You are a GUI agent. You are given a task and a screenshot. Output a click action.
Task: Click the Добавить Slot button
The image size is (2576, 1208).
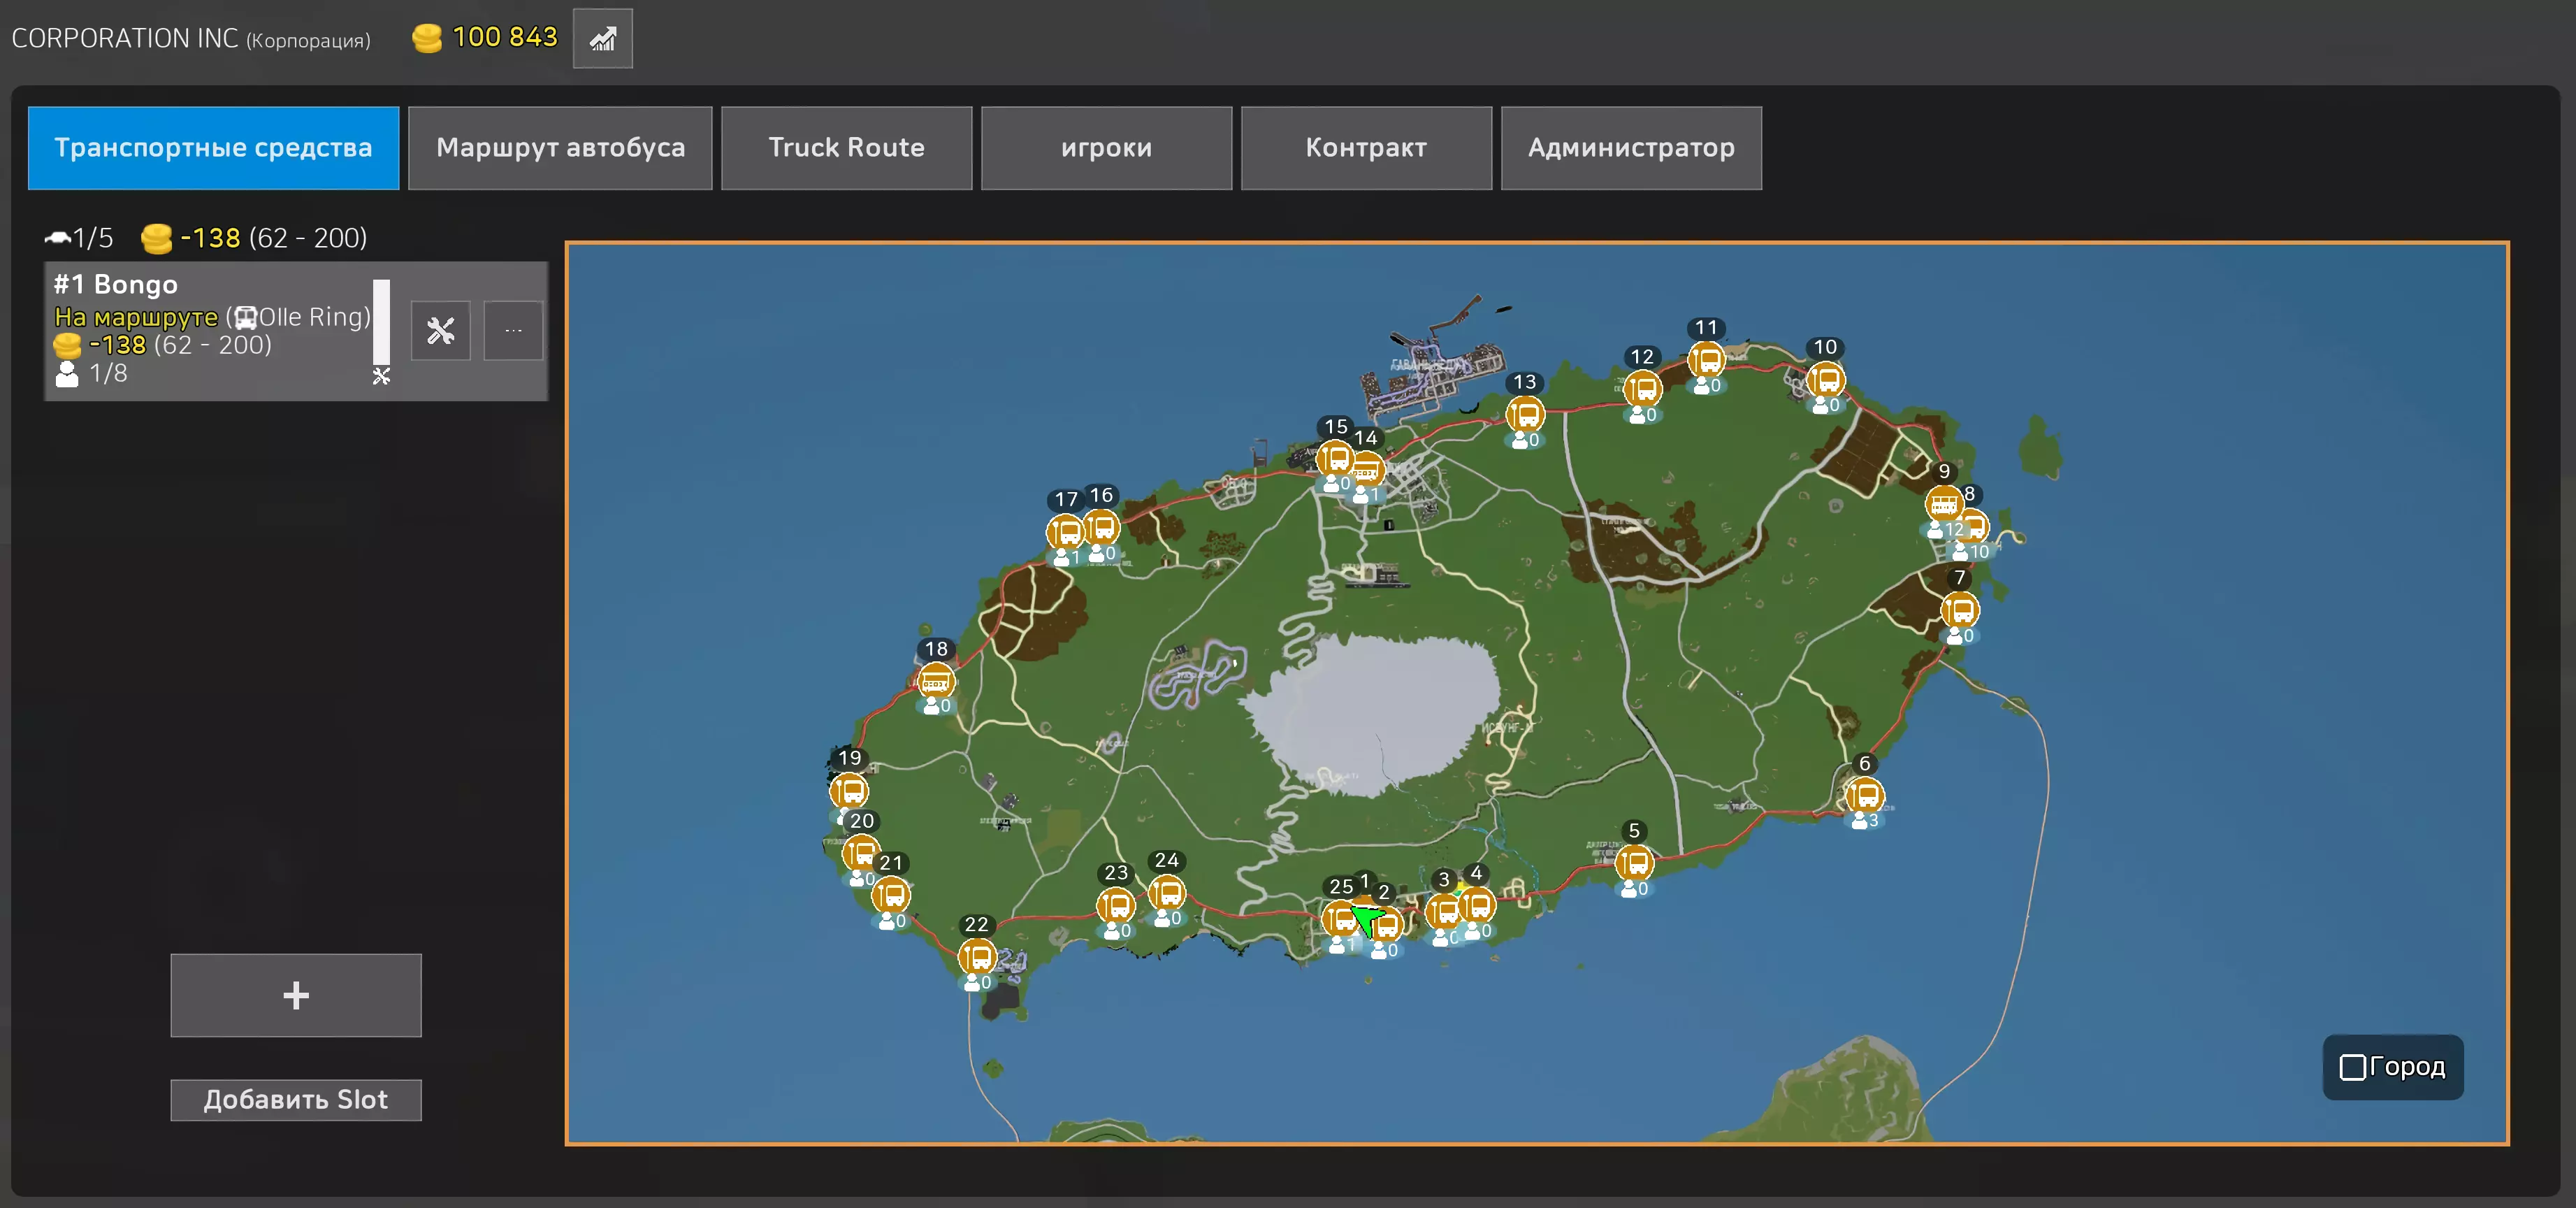(x=296, y=1100)
